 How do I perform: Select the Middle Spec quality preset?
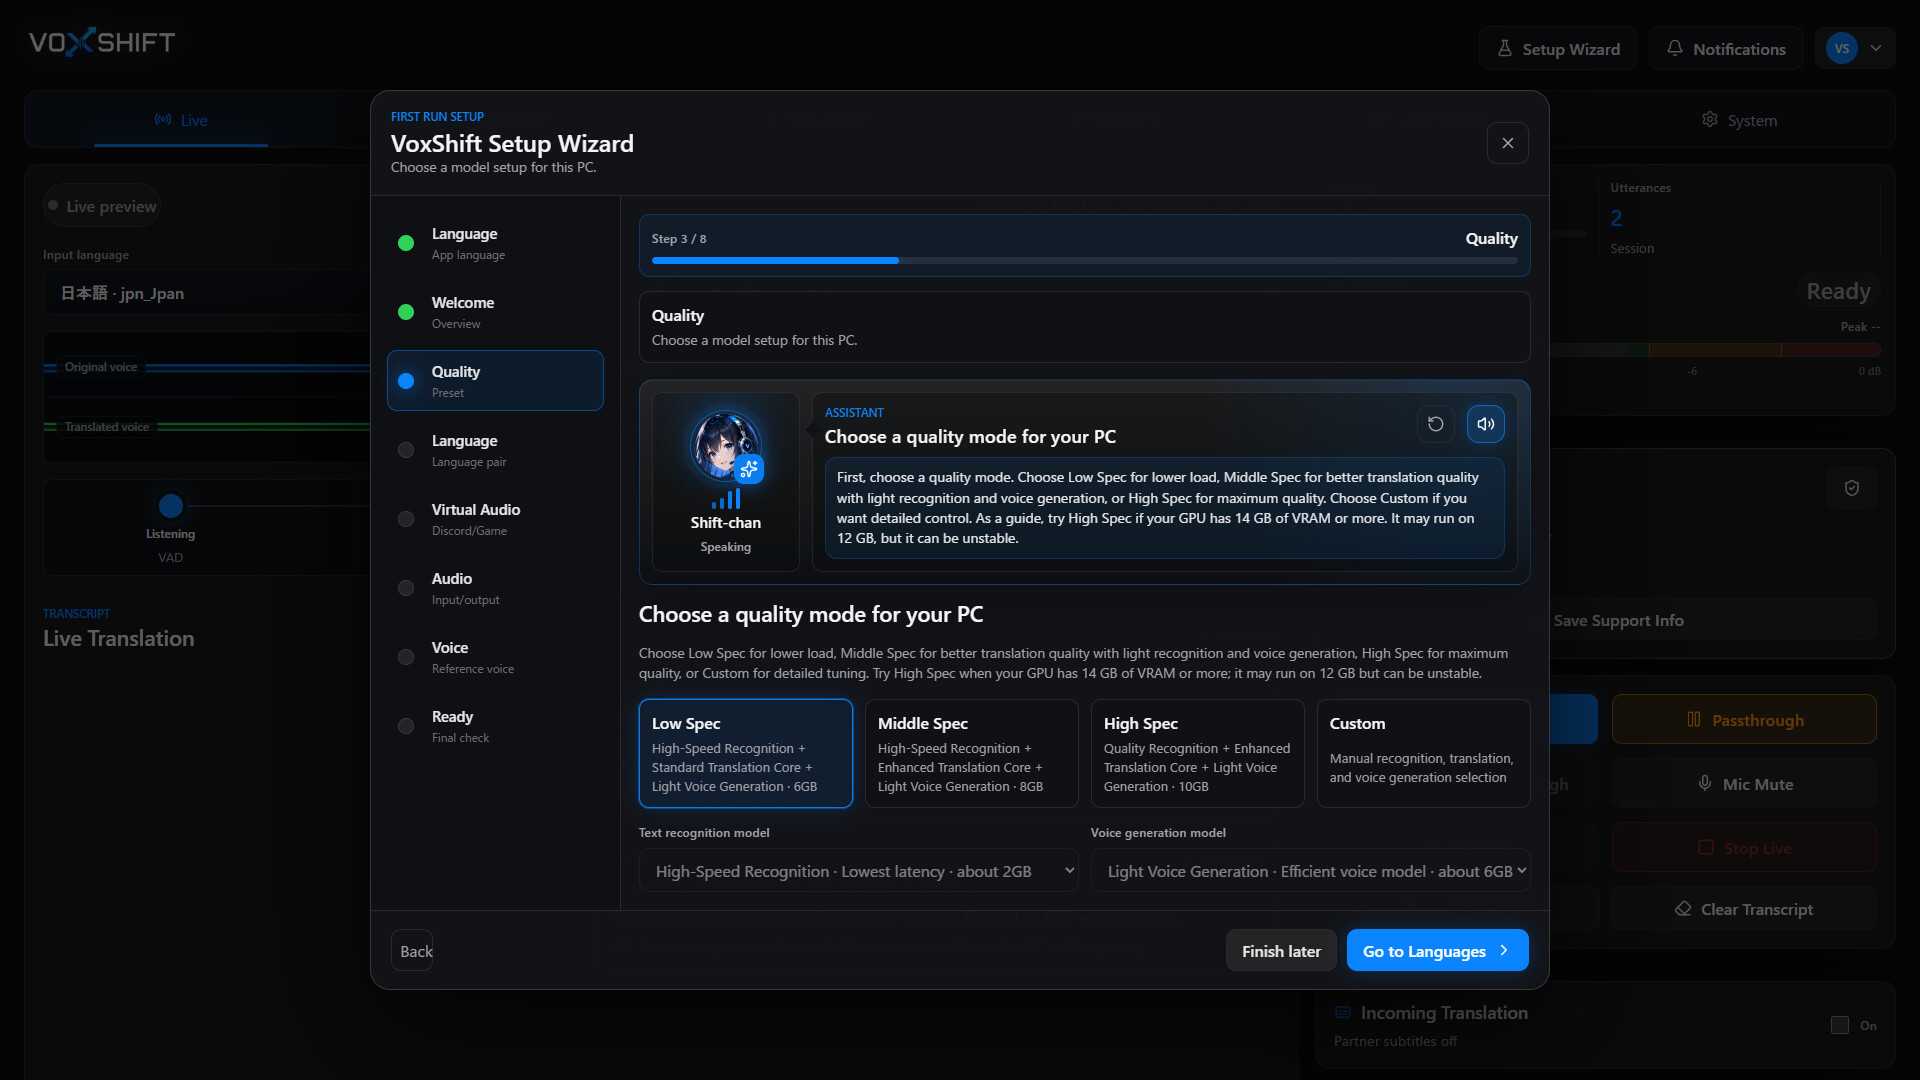(x=971, y=753)
